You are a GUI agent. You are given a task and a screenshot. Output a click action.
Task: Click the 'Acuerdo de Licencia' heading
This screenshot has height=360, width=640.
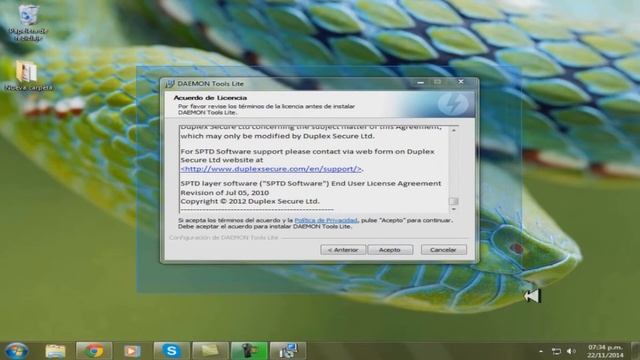210,98
